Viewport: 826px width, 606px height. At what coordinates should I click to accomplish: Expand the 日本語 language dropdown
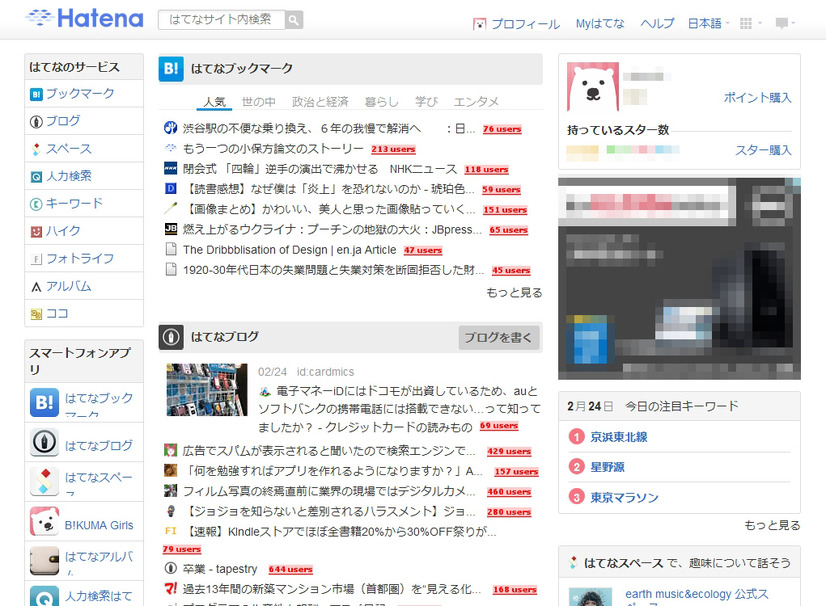click(709, 24)
